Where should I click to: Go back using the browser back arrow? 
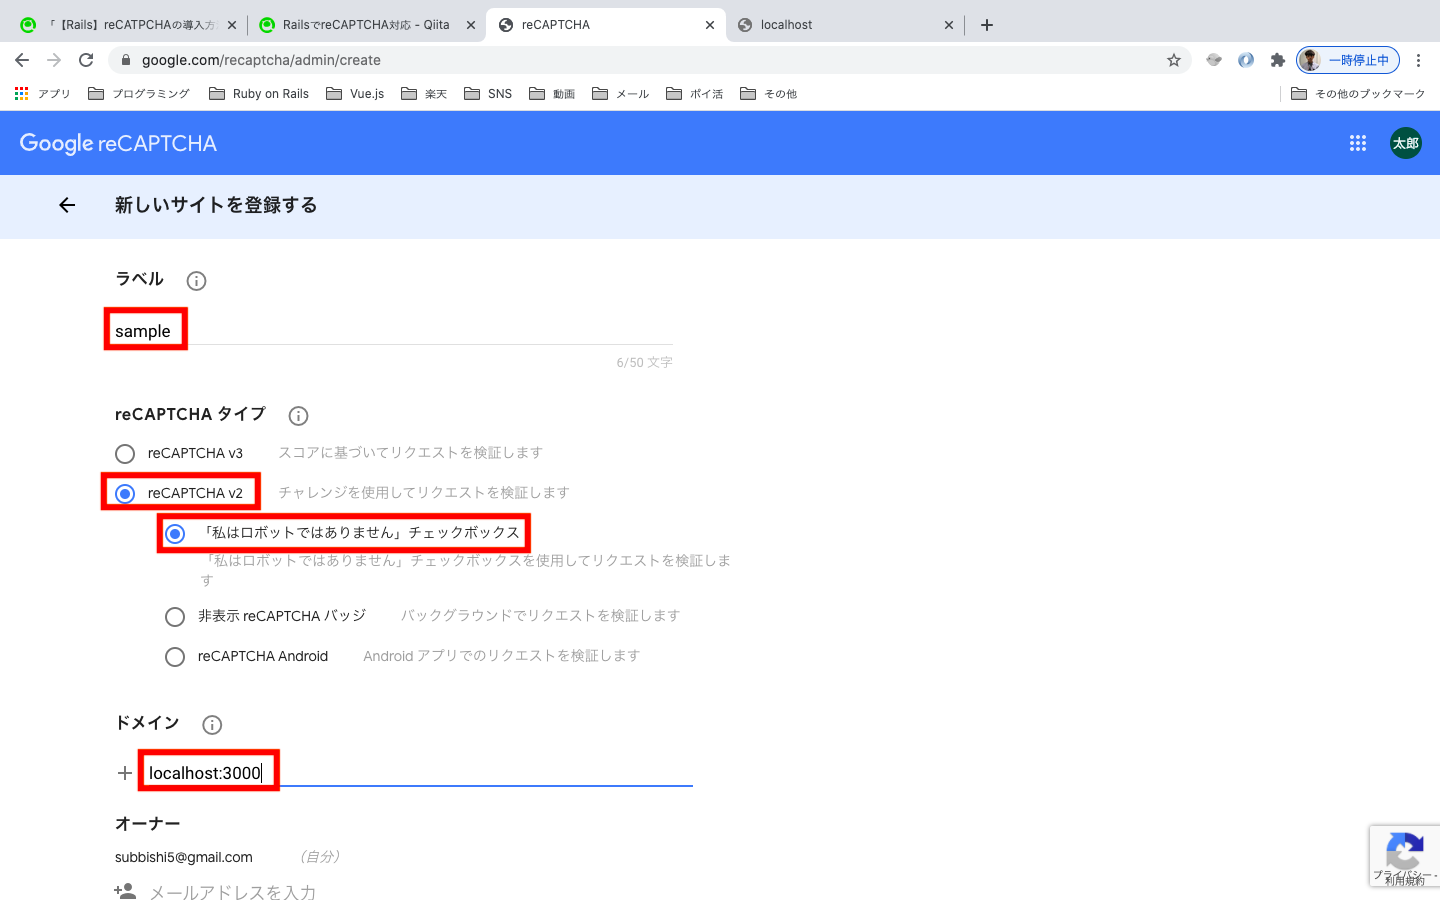[22, 60]
